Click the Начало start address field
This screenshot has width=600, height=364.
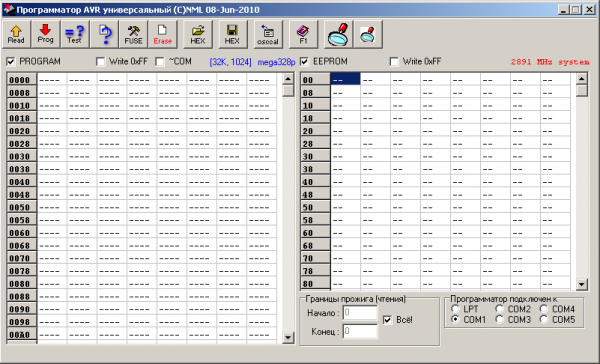[360, 313]
